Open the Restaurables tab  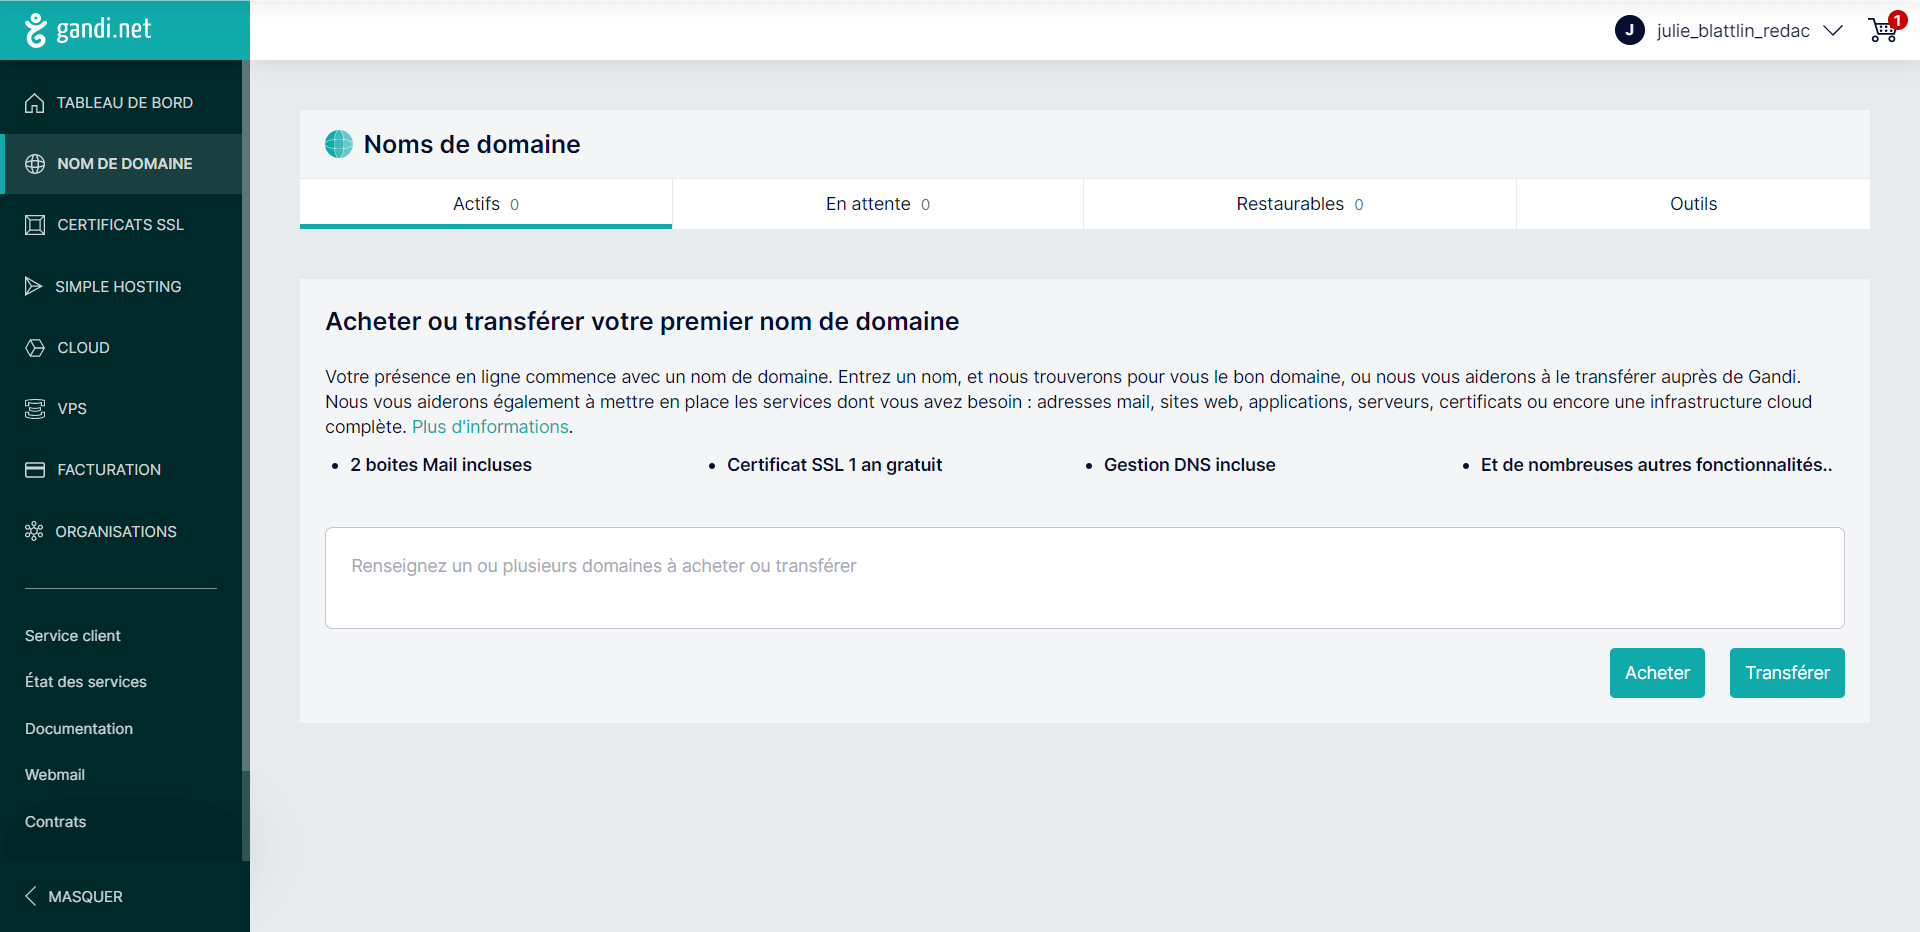(1299, 204)
